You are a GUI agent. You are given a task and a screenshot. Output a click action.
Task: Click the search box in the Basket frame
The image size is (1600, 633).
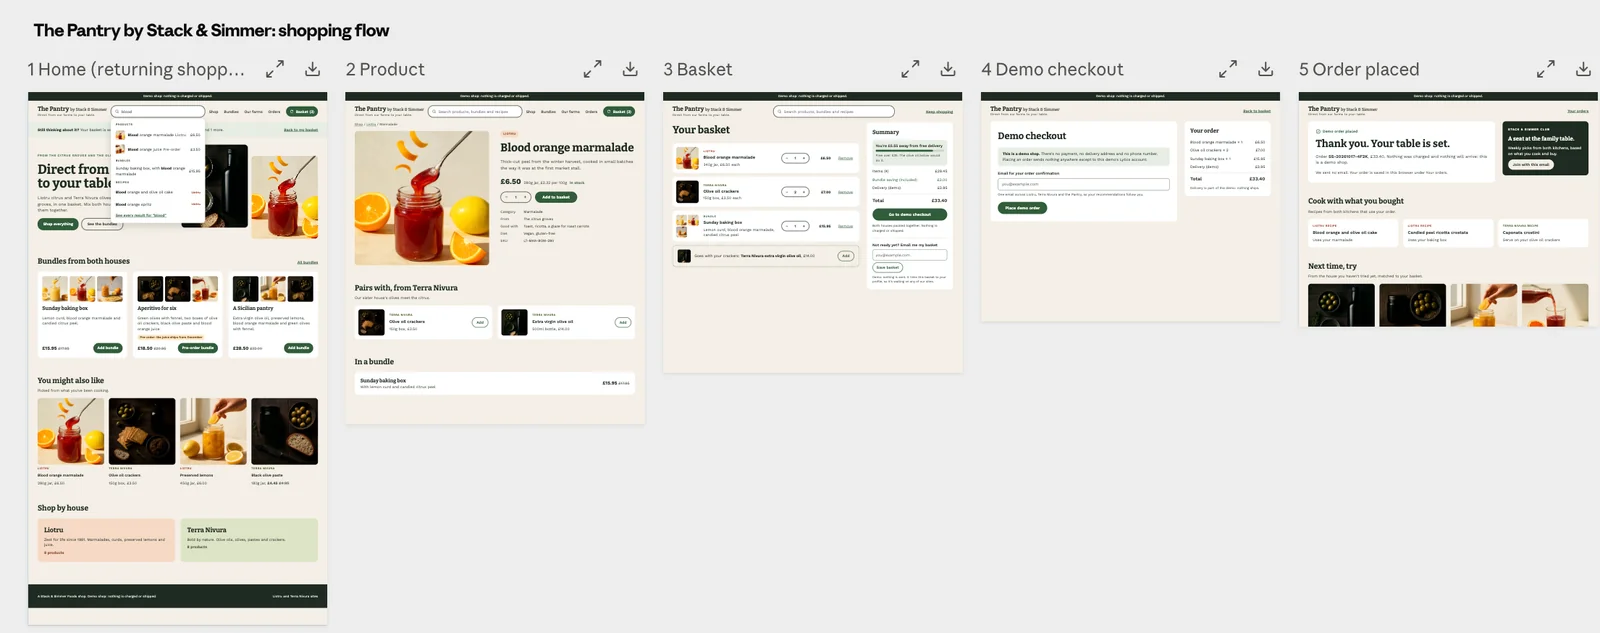tap(834, 112)
